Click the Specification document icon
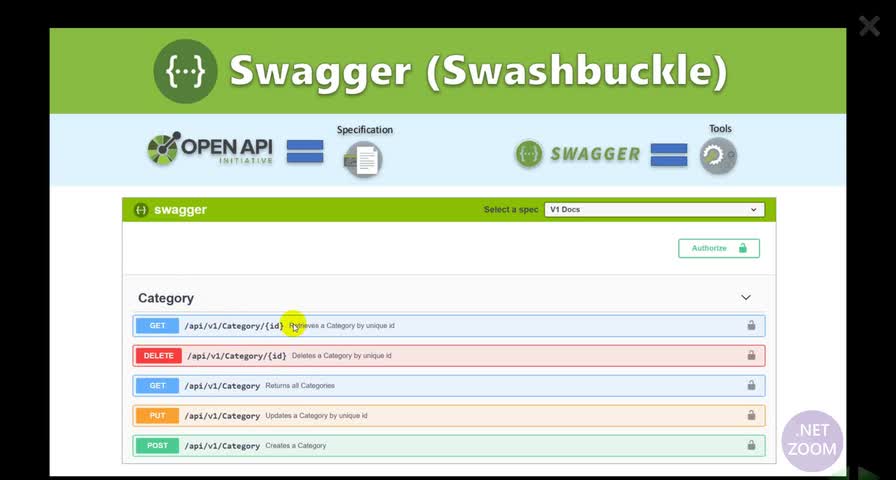This screenshot has width=896, height=480. coord(363,159)
